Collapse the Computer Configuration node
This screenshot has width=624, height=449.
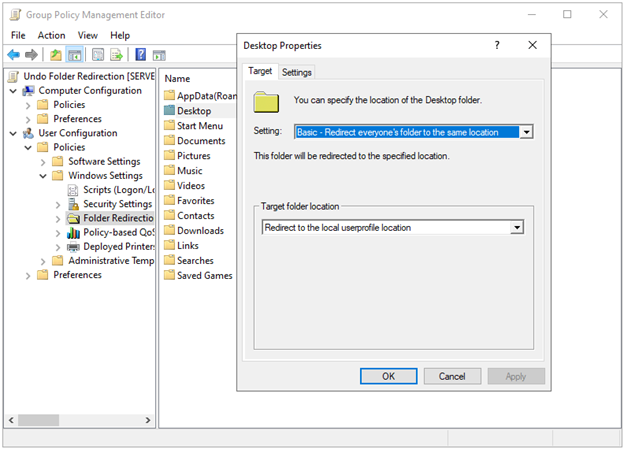pyautogui.click(x=13, y=91)
